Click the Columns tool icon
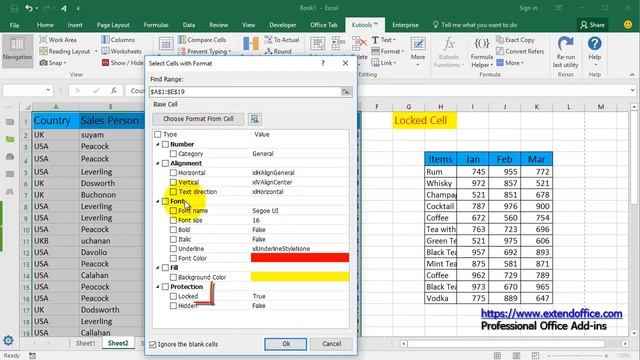This screenshot has width=640, height=360. pyautogui.click(x=105, y=40)
